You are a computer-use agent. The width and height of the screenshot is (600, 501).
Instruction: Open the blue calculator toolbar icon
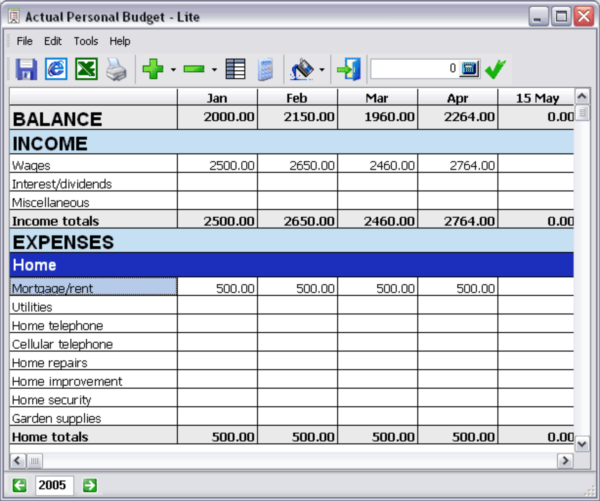click(x=266, y=69)
